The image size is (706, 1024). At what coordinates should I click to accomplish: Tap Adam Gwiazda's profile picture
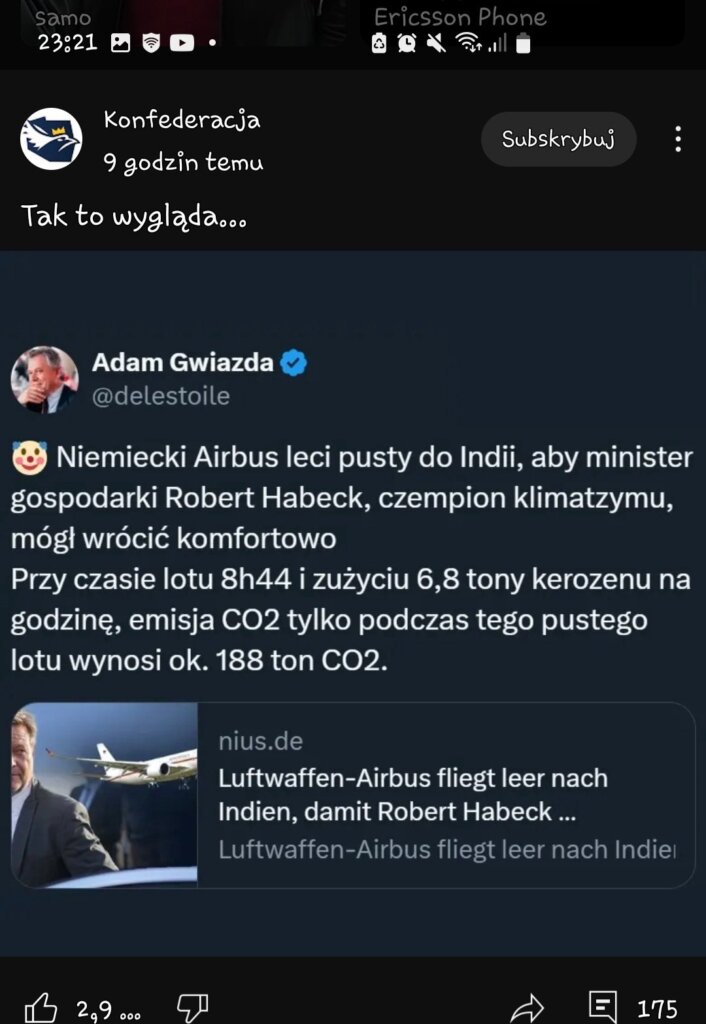click(45, 380)
